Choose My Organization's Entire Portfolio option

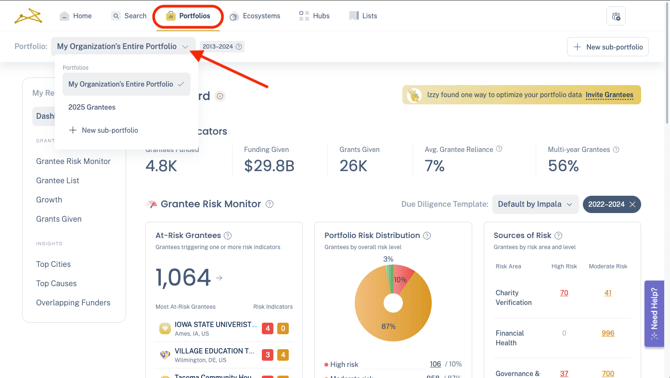click(126, 84)
